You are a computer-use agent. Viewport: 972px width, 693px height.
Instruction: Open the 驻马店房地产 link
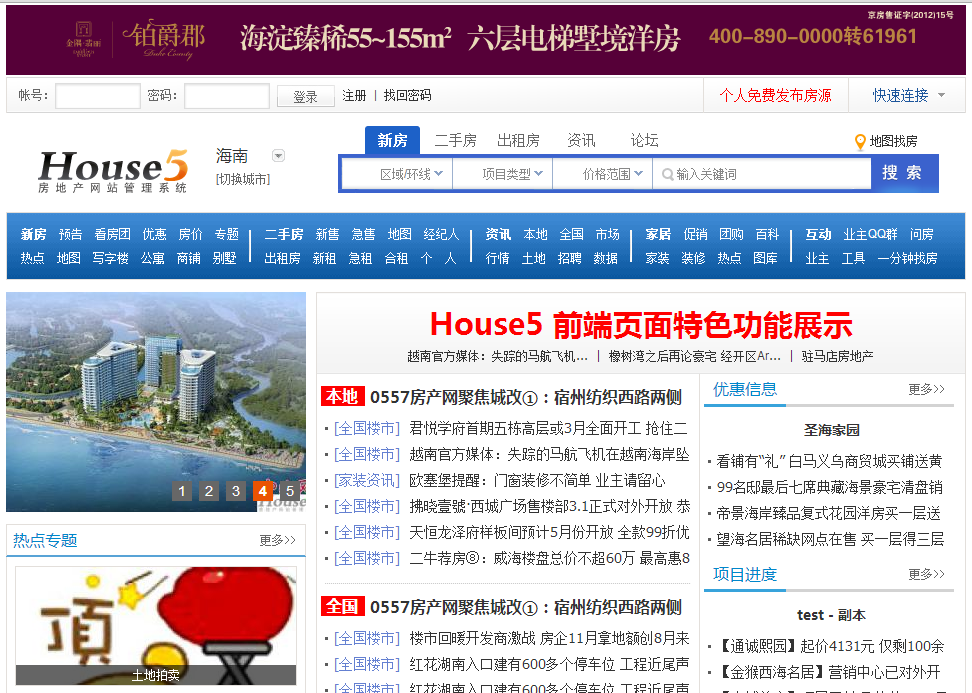pyautogui.click(x=837, y=356)
